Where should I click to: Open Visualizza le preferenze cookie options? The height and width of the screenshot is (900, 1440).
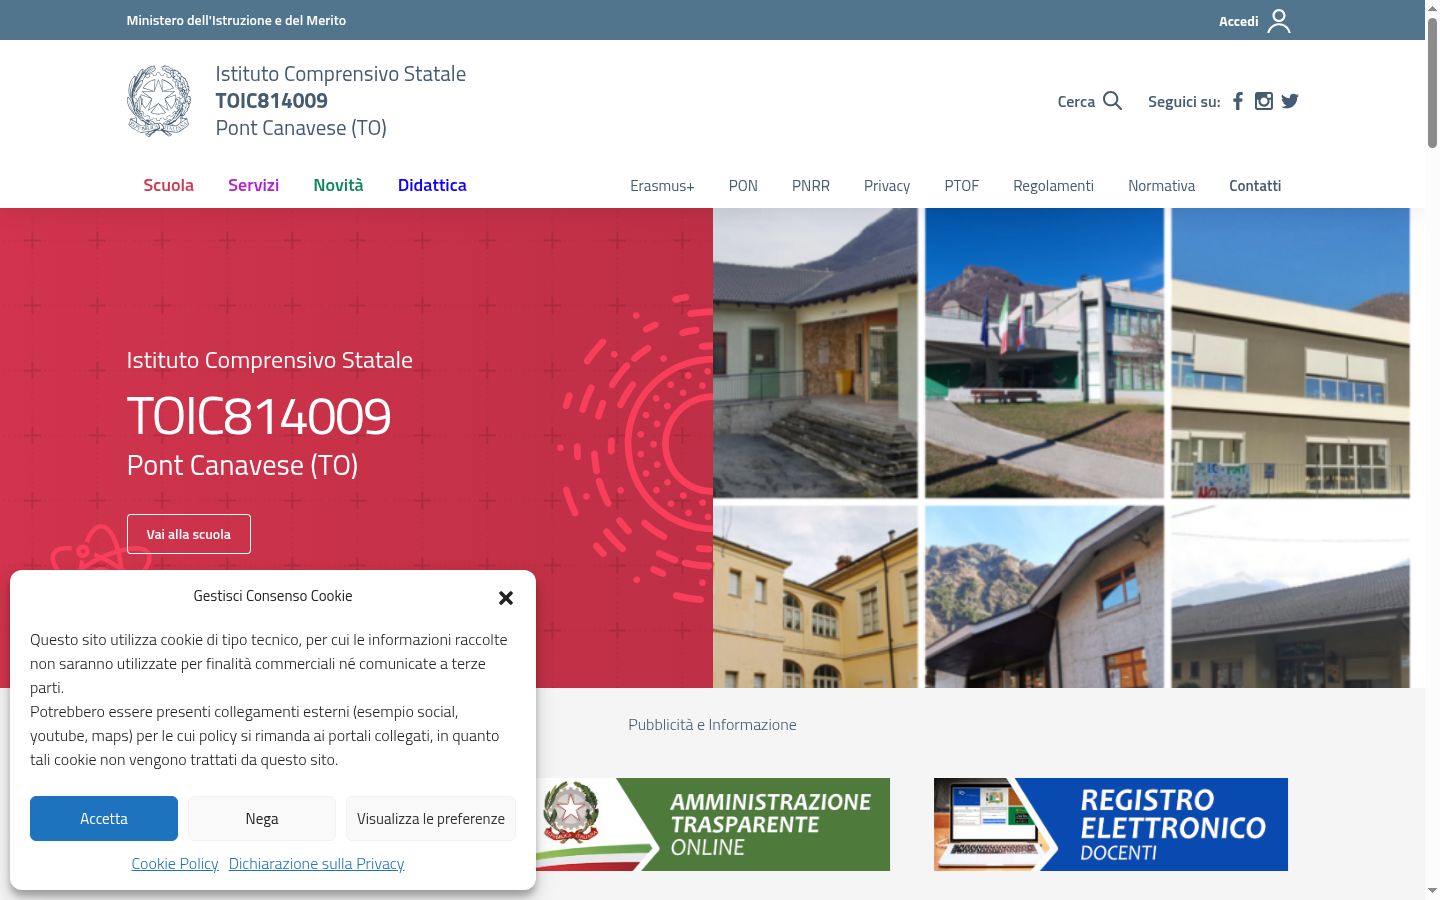pyautogui.click(x=431, y=818)
